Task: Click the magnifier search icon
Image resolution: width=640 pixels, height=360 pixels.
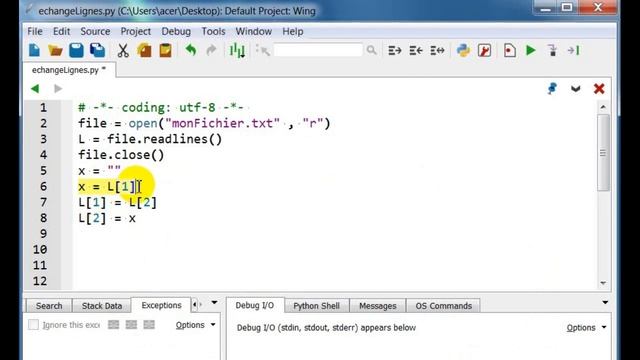Action: coord(371,50)
